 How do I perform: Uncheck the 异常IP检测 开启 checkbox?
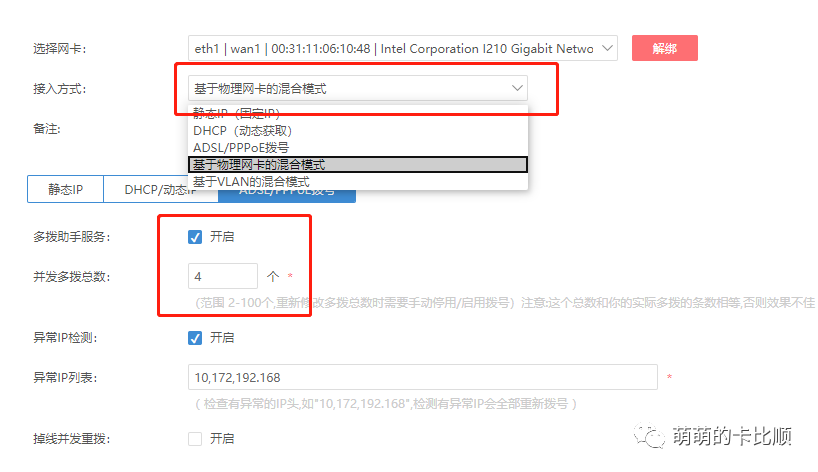(195, 338)
